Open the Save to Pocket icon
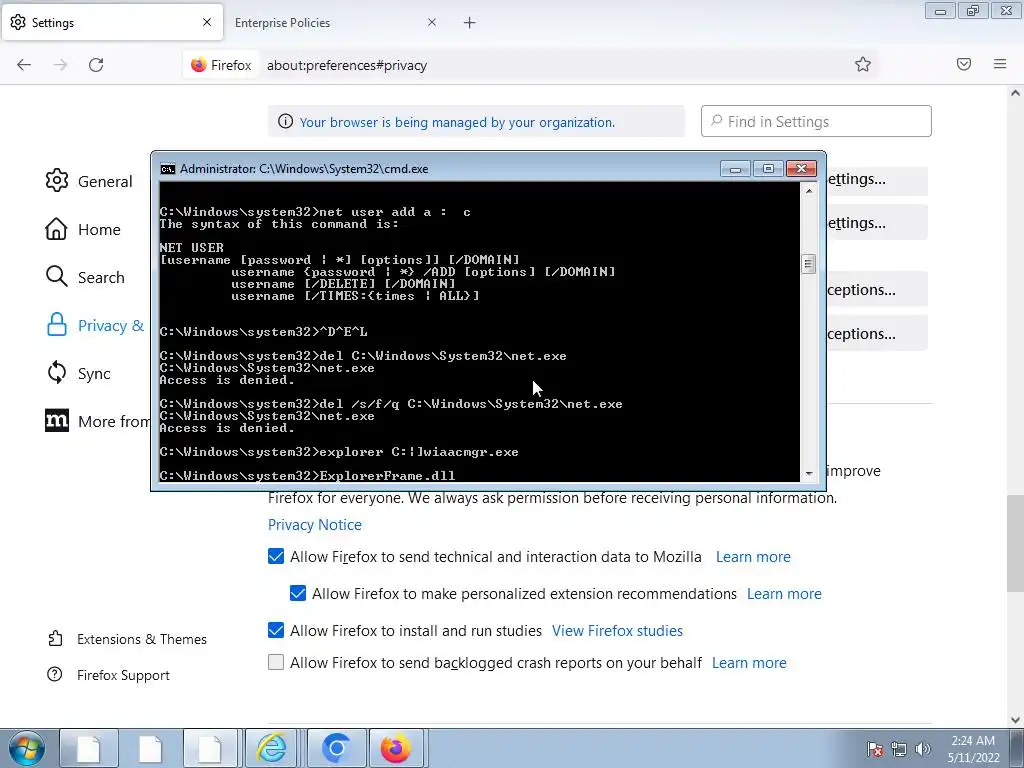Screen dimensions: 1024x768 (964, 64)
